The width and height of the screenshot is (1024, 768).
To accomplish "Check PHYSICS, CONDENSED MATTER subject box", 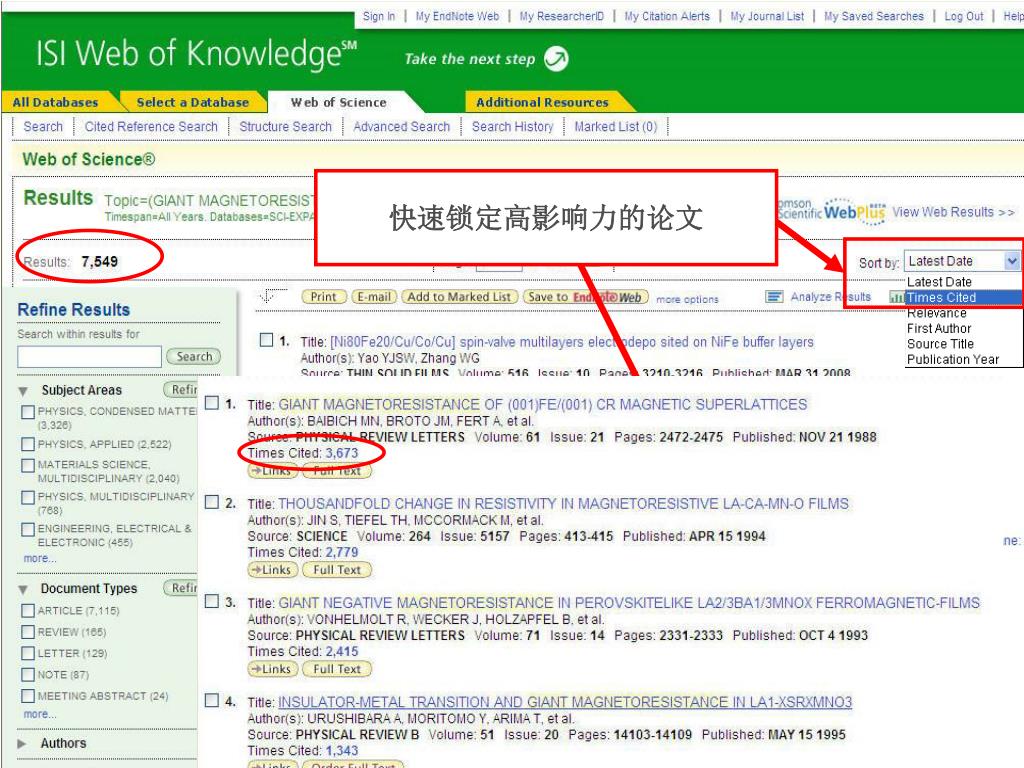I will 28,412.
